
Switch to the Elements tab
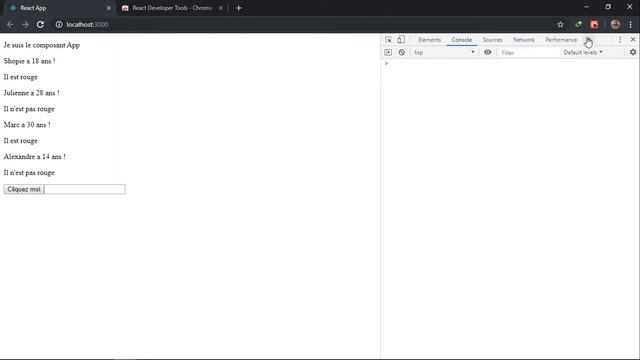pos(429,40)
